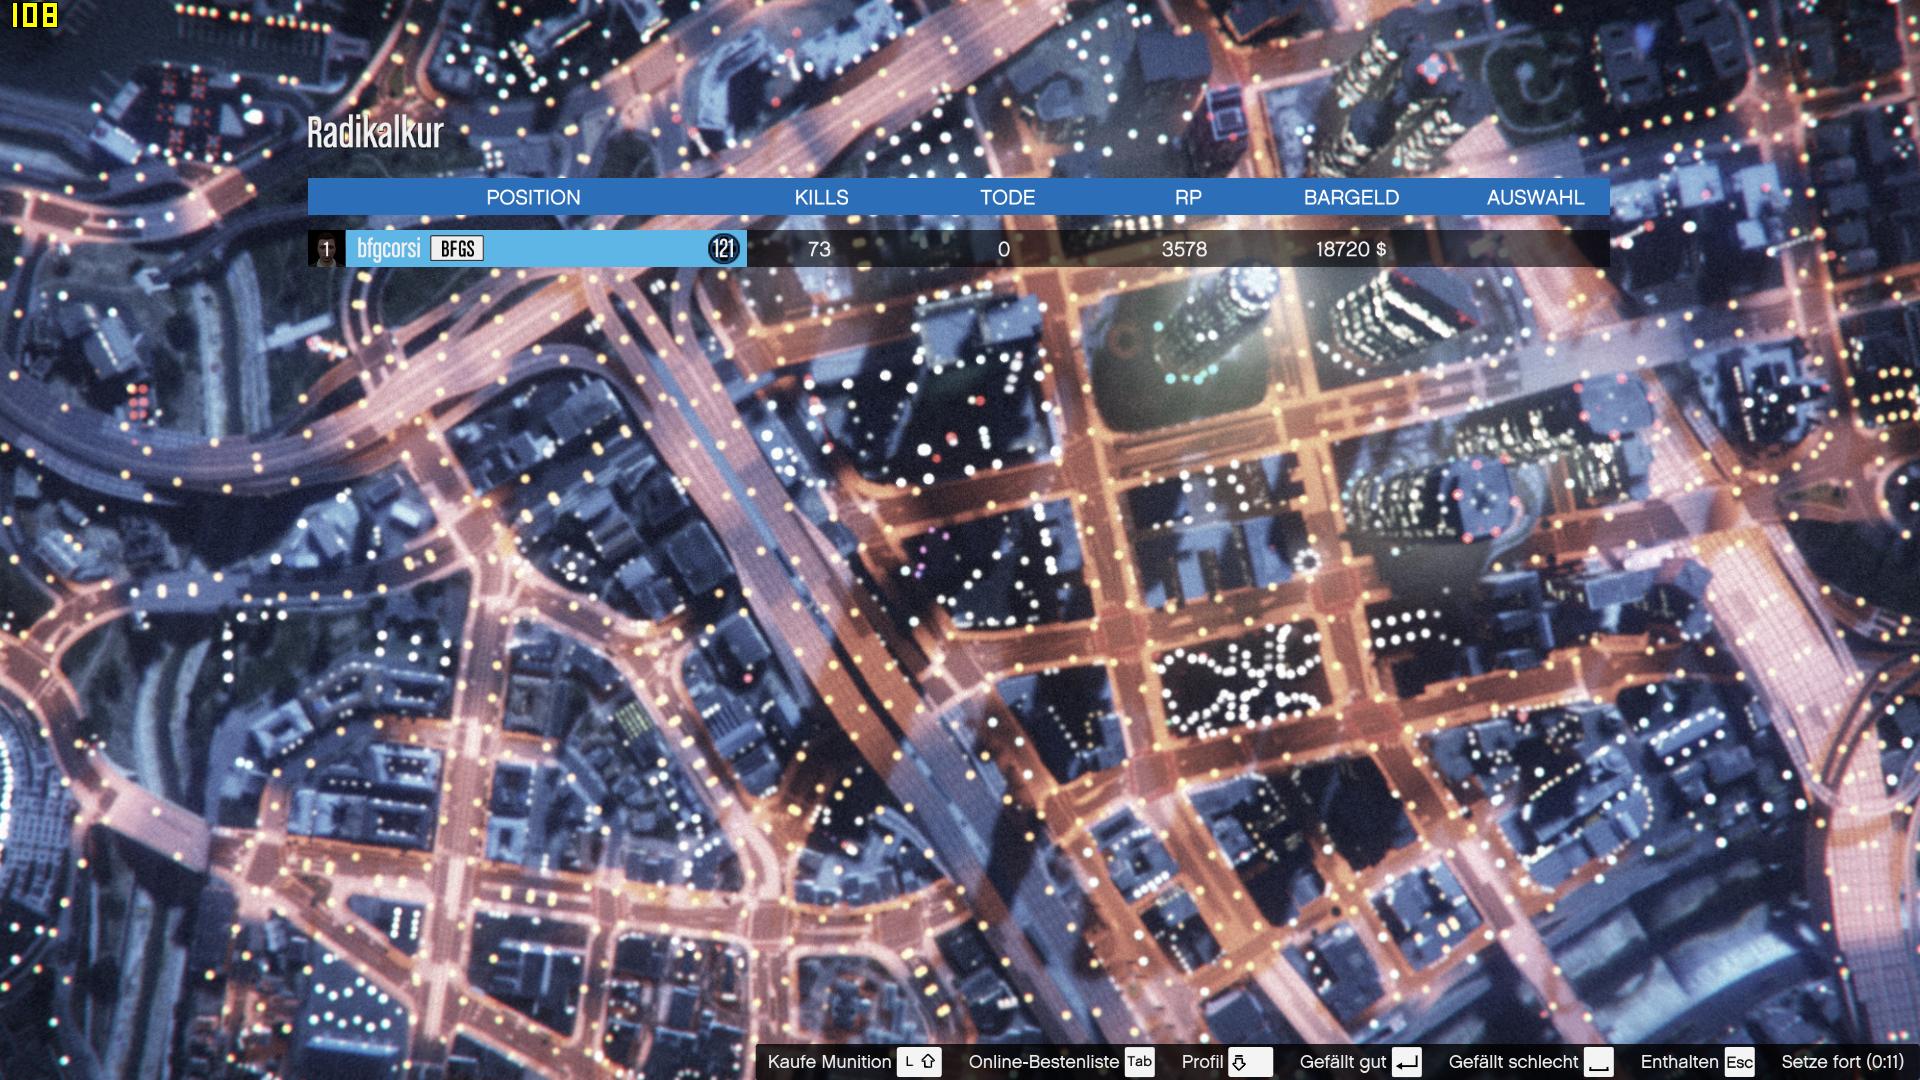
Task: Open the Profil option
Action: [x=1202, y=1062]
